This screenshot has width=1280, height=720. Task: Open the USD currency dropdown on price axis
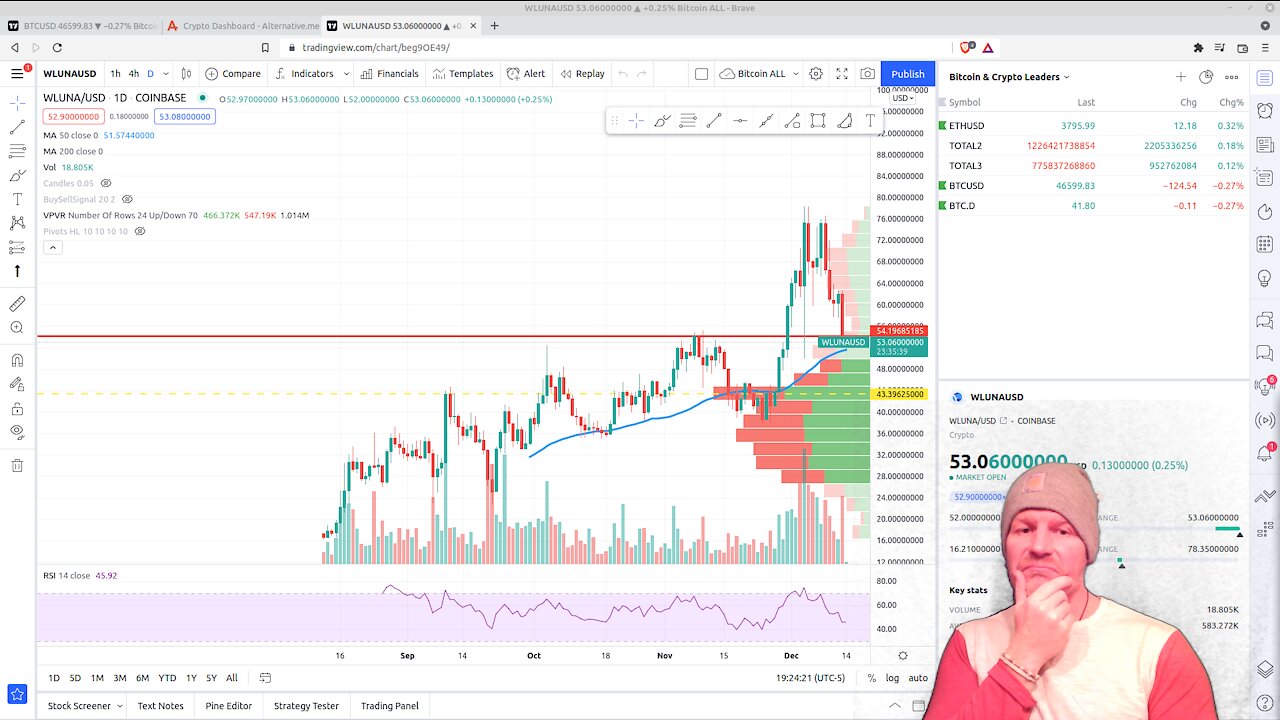pos(903,98)
